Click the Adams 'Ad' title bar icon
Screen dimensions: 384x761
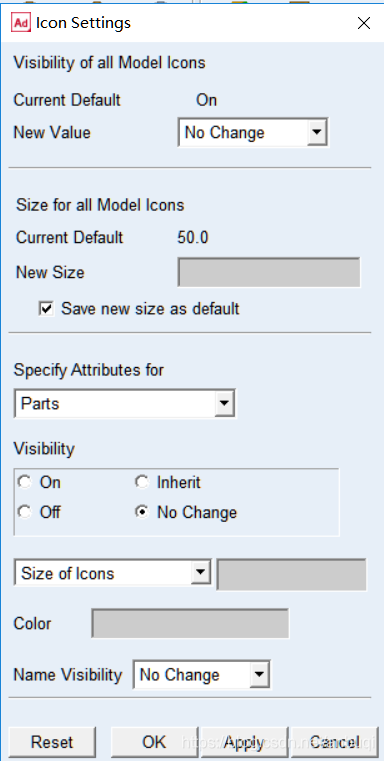(21, 22)
